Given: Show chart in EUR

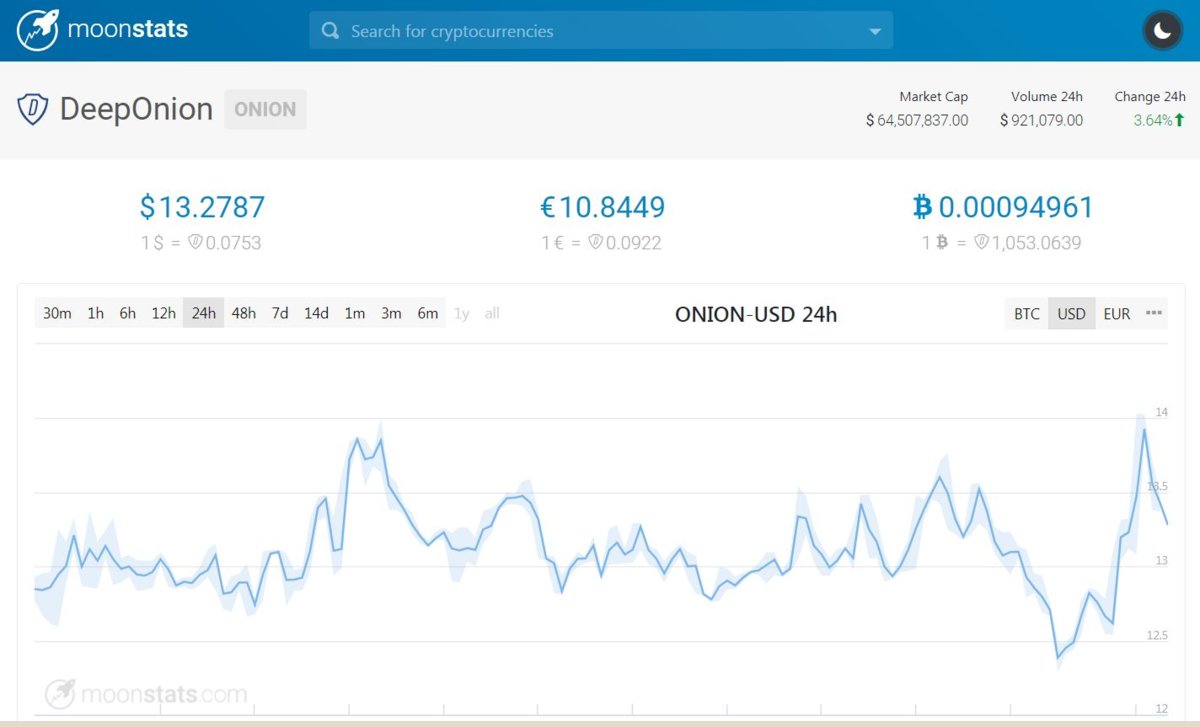Looking at the screenshot, I should (1117, 313).
